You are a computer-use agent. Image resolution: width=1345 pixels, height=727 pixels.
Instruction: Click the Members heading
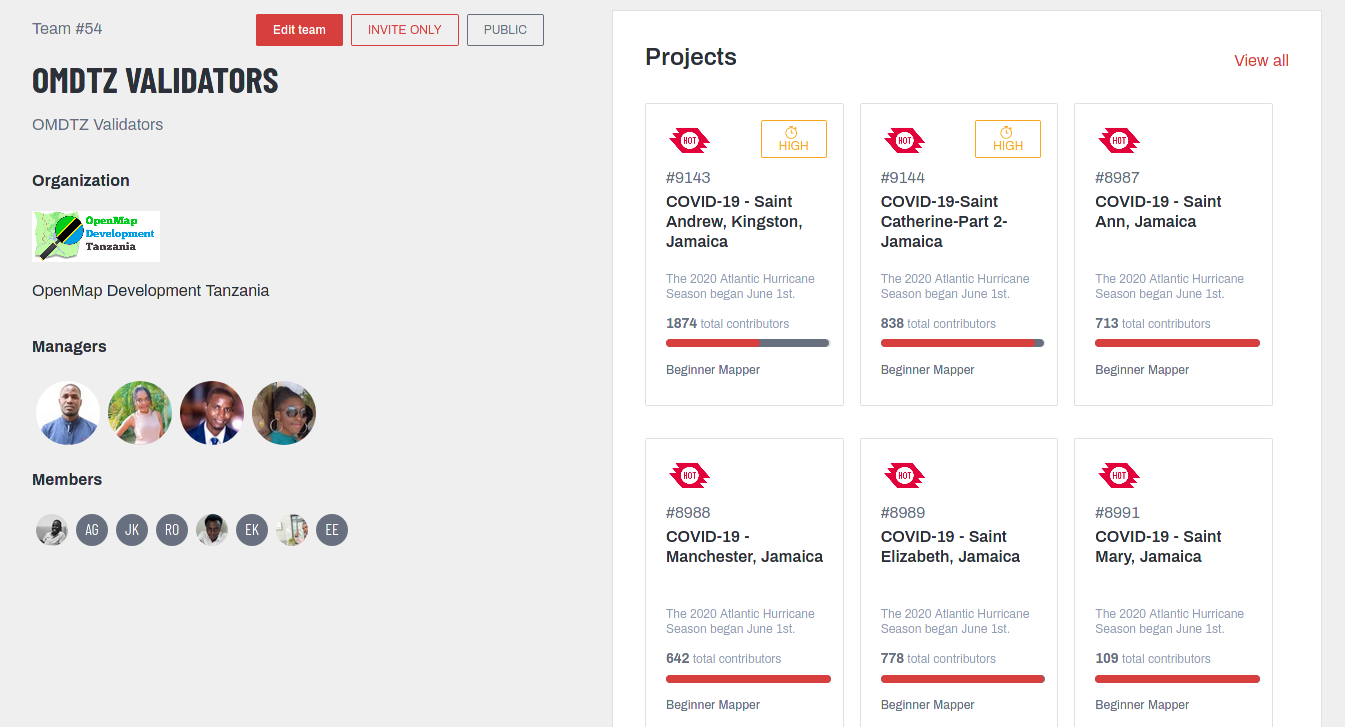[x=67, y=479]
